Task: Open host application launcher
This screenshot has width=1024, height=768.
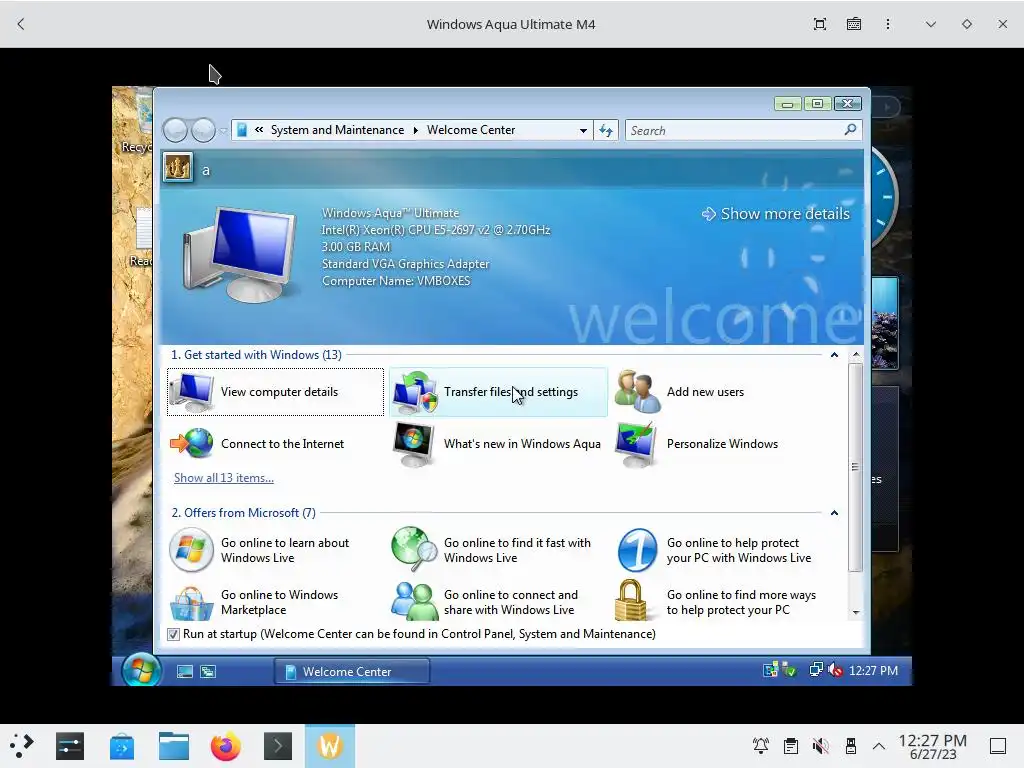Action: pyautogui.click(x=22, y=746)
